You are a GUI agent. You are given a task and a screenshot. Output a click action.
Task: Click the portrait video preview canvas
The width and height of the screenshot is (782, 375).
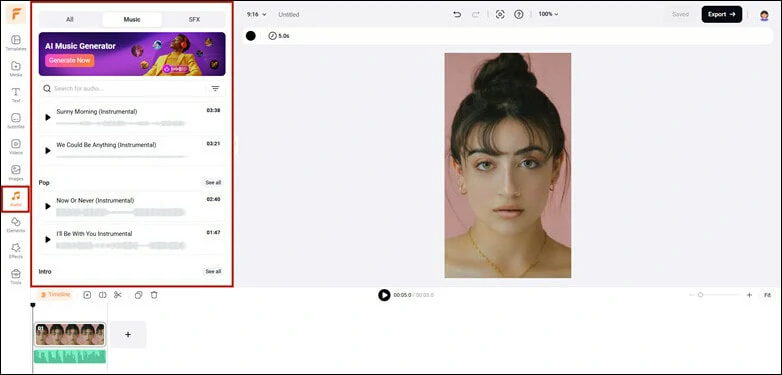[508, 165]
